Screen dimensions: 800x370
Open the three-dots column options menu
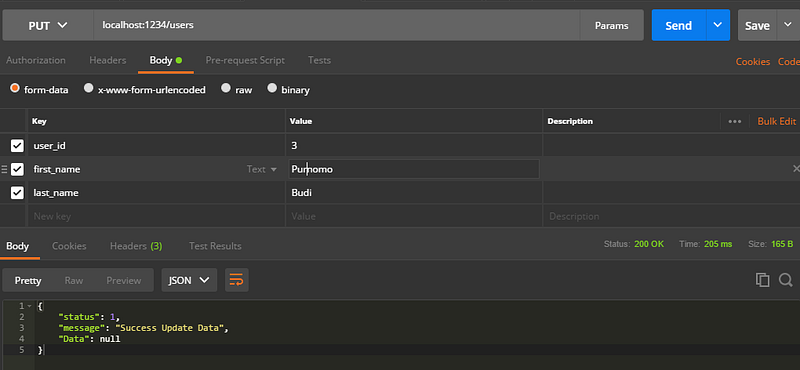(x=735, y=121)
